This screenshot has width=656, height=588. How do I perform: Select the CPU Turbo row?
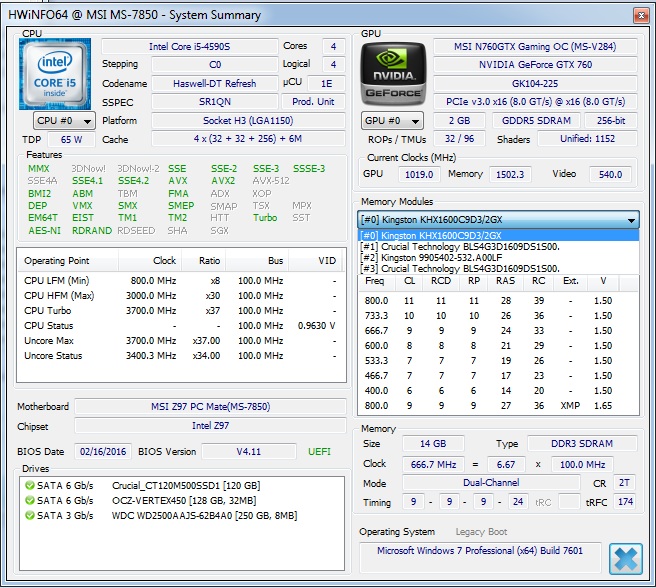coord(180,311)
